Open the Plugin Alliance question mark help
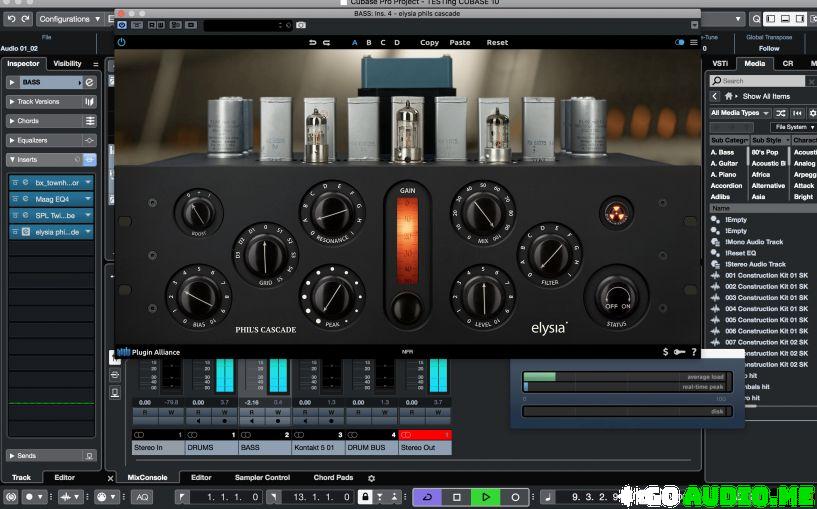 point(694,352)
